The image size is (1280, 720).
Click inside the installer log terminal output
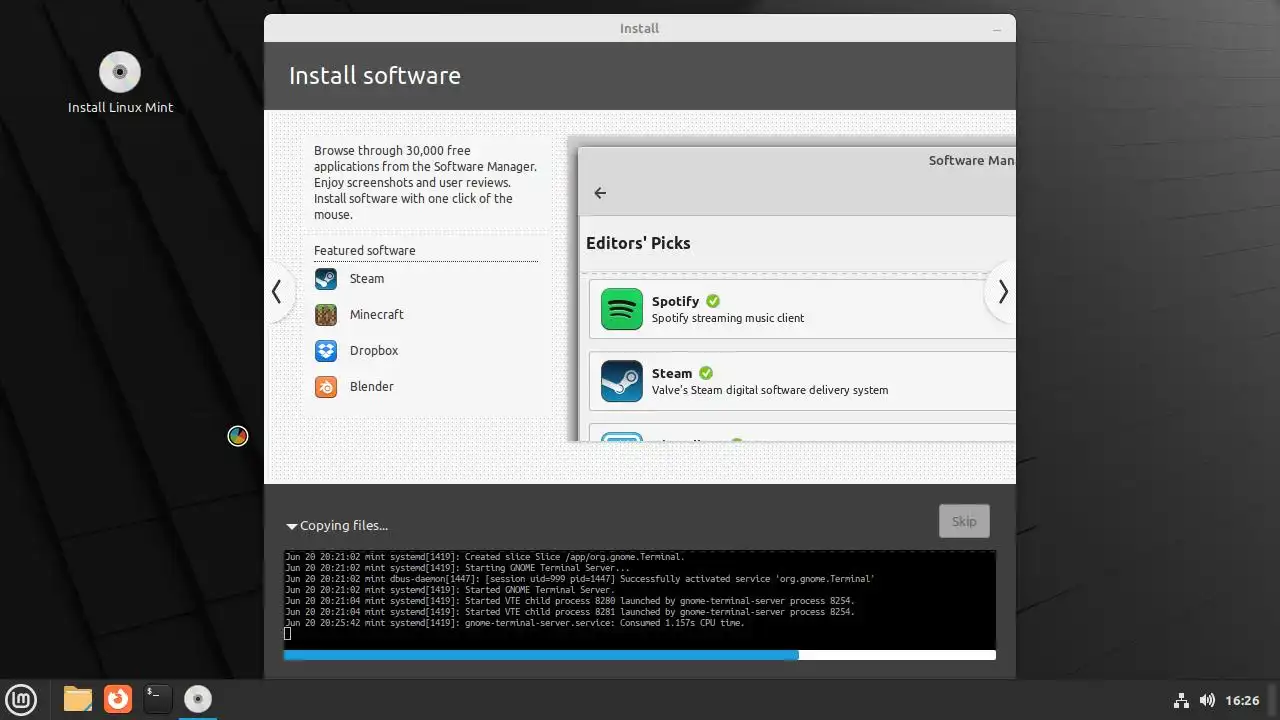pyautogui.click(x=640, y=600)
